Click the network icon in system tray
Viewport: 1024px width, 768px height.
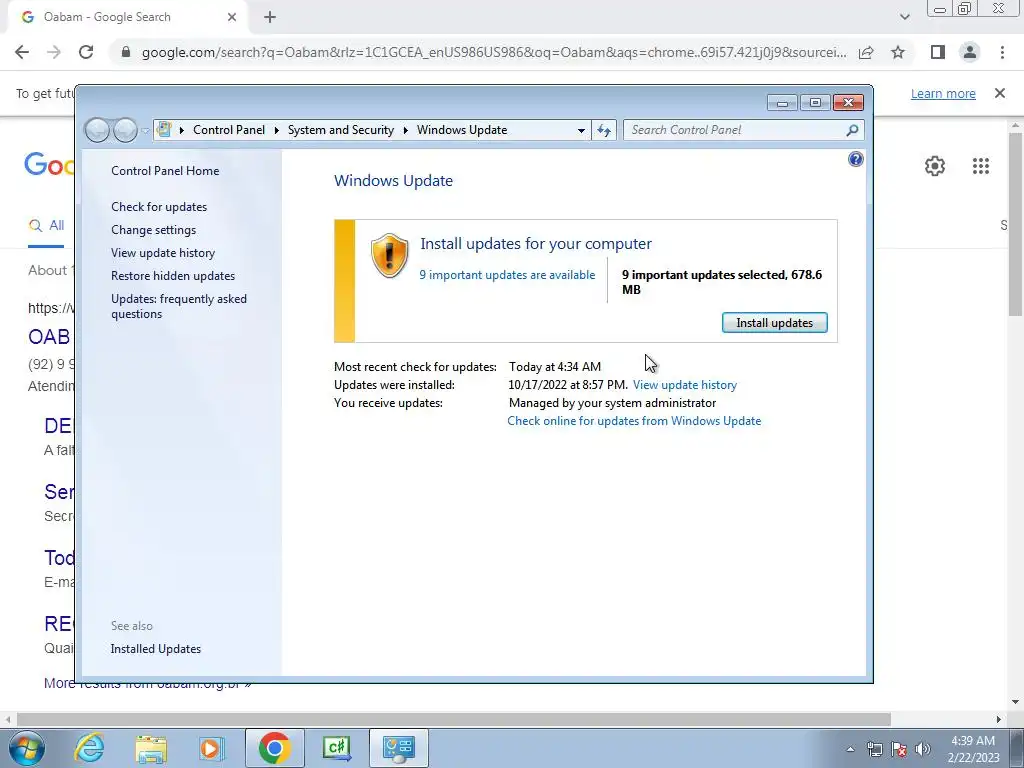tap(874, 749)
